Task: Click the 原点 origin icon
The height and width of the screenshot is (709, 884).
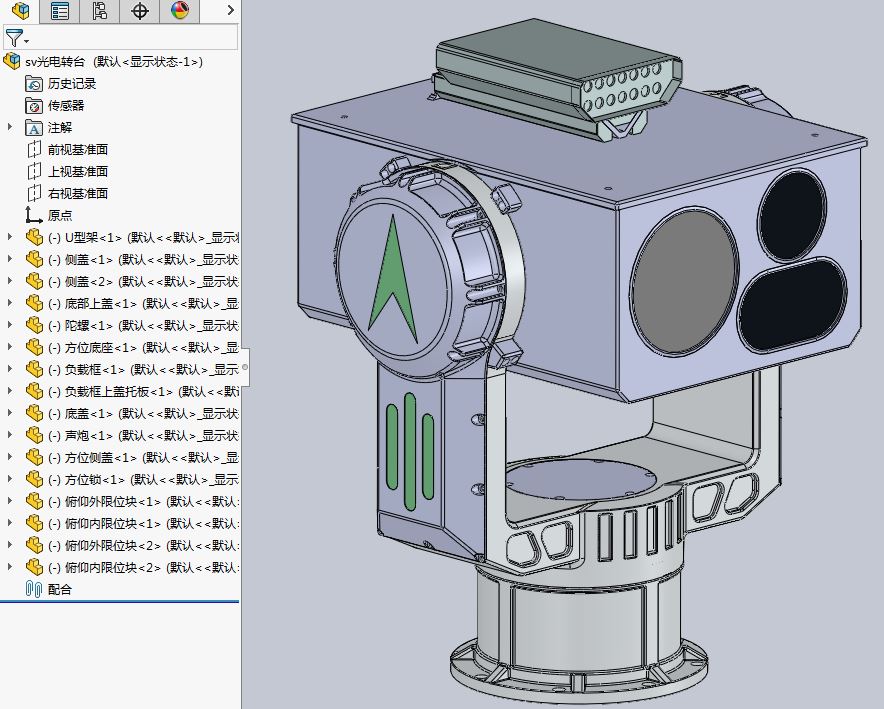Action: [34, 215]
